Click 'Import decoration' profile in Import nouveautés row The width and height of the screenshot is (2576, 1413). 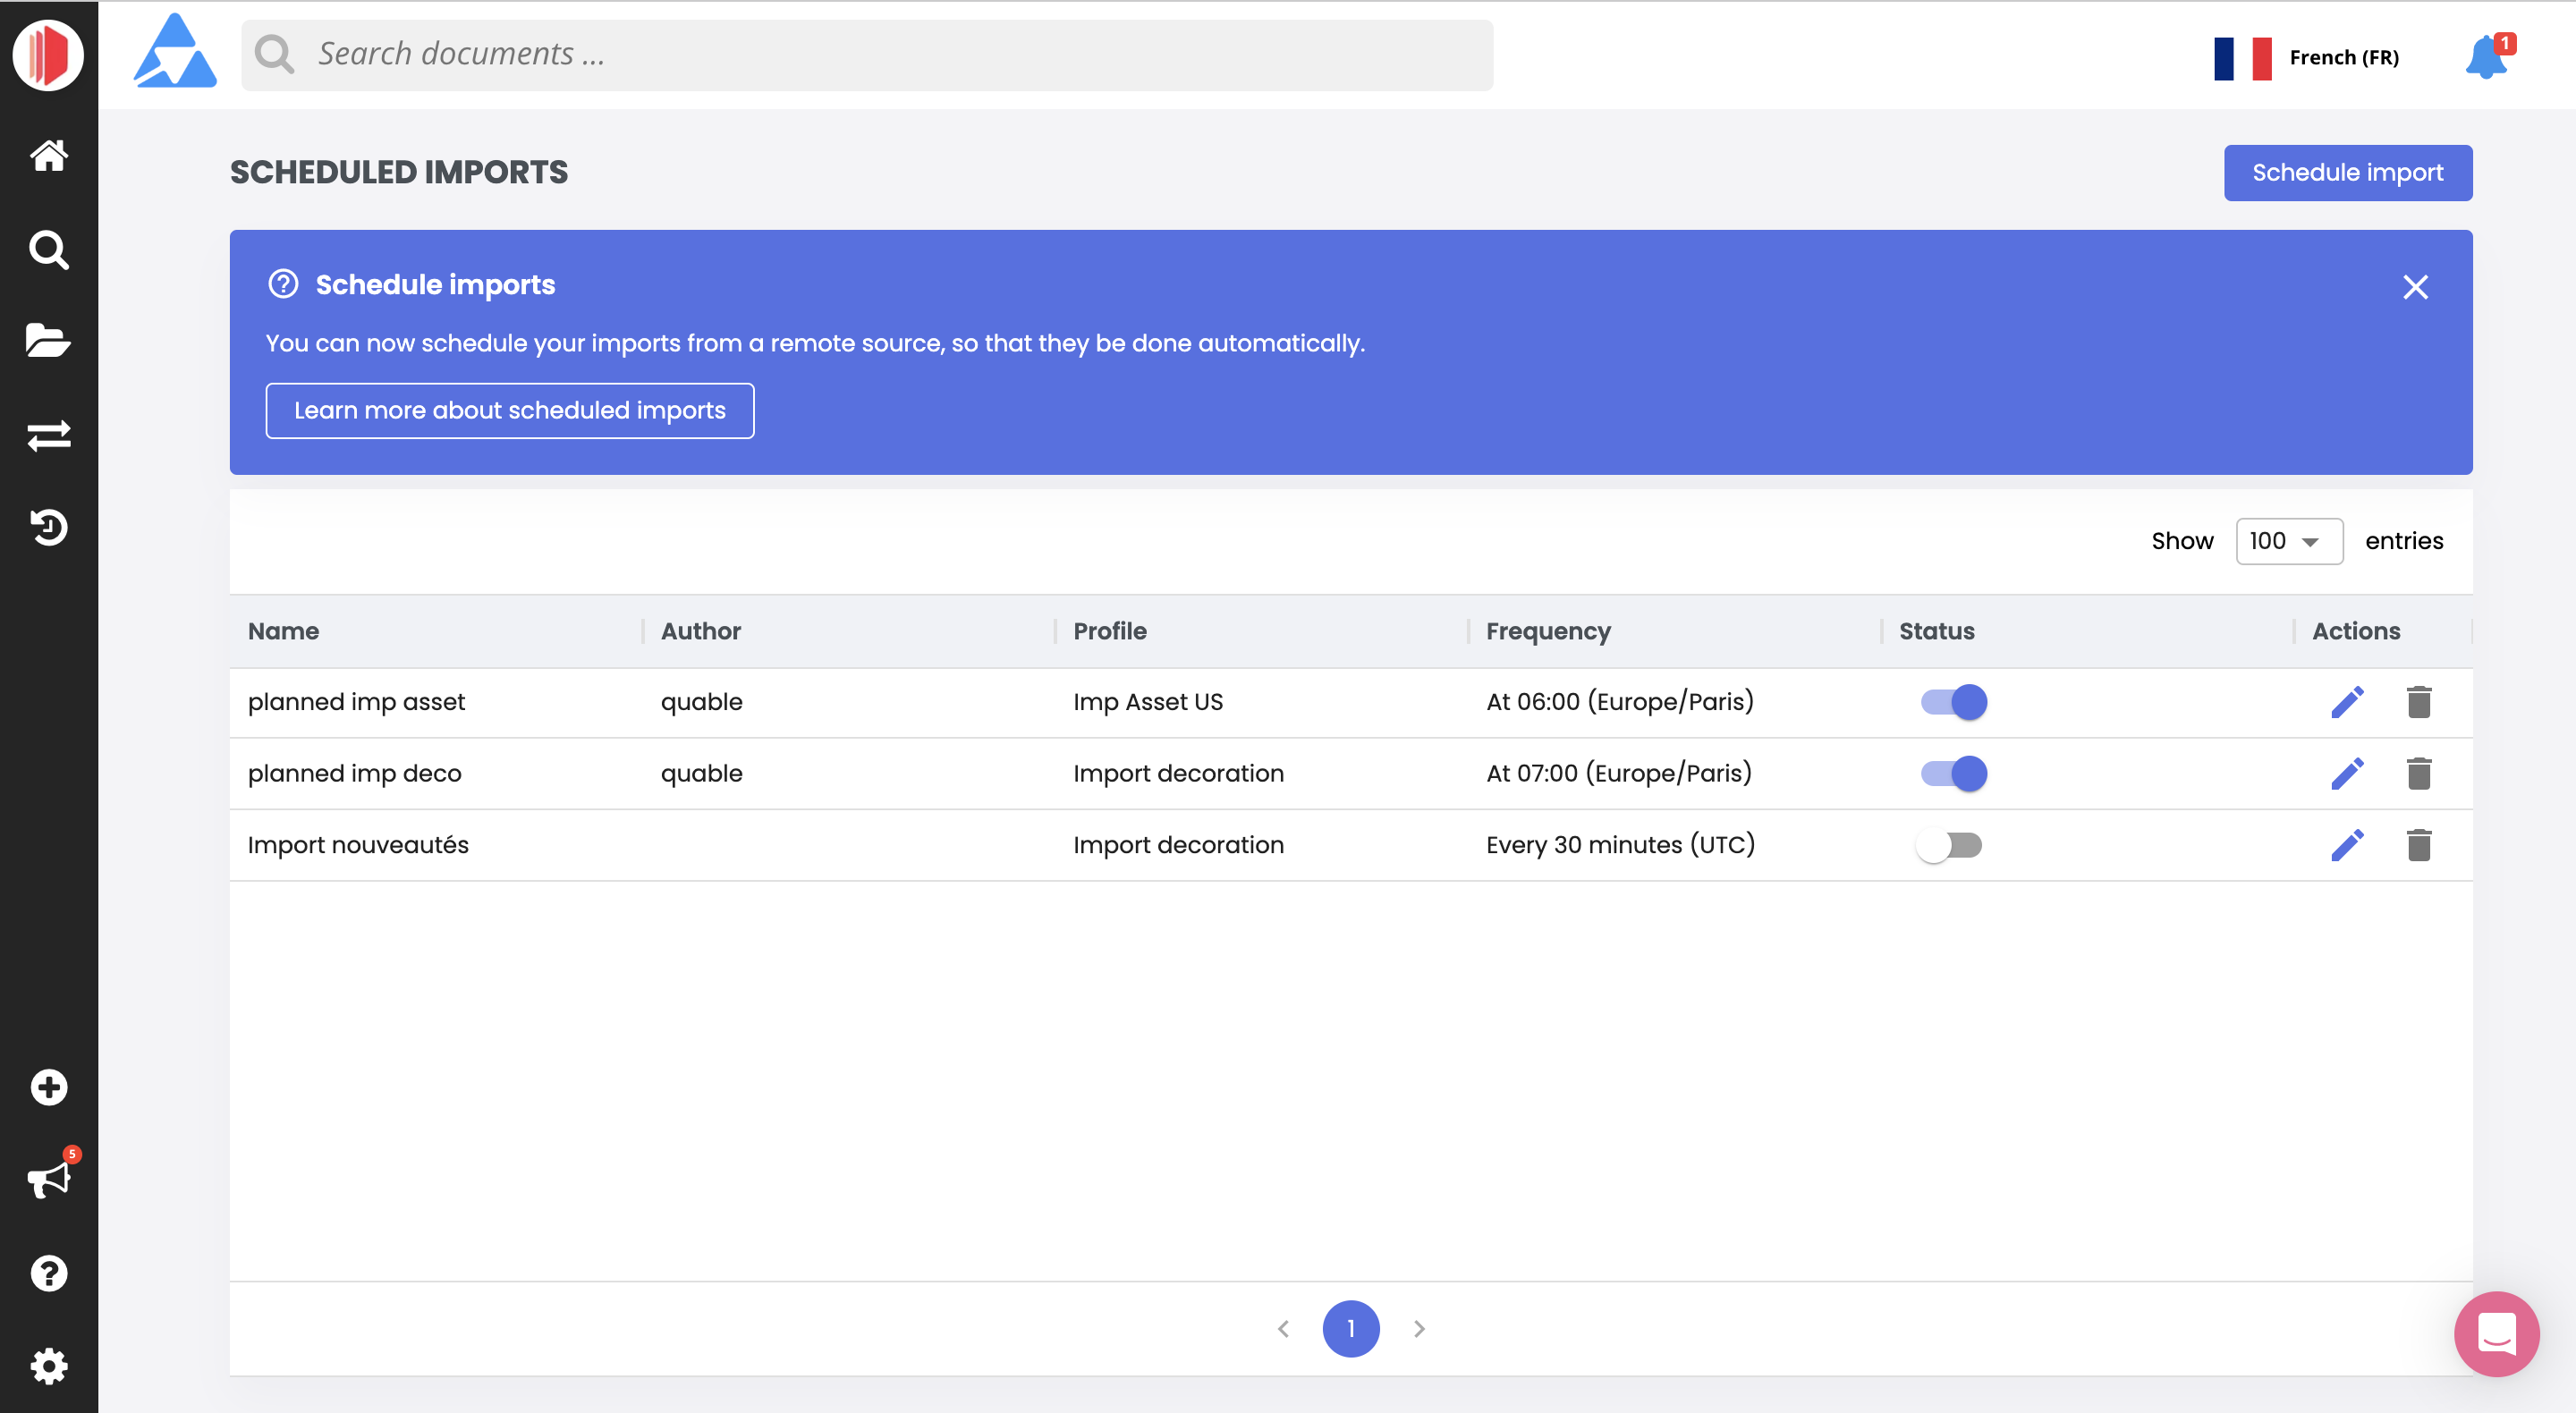pos(1178,845)
